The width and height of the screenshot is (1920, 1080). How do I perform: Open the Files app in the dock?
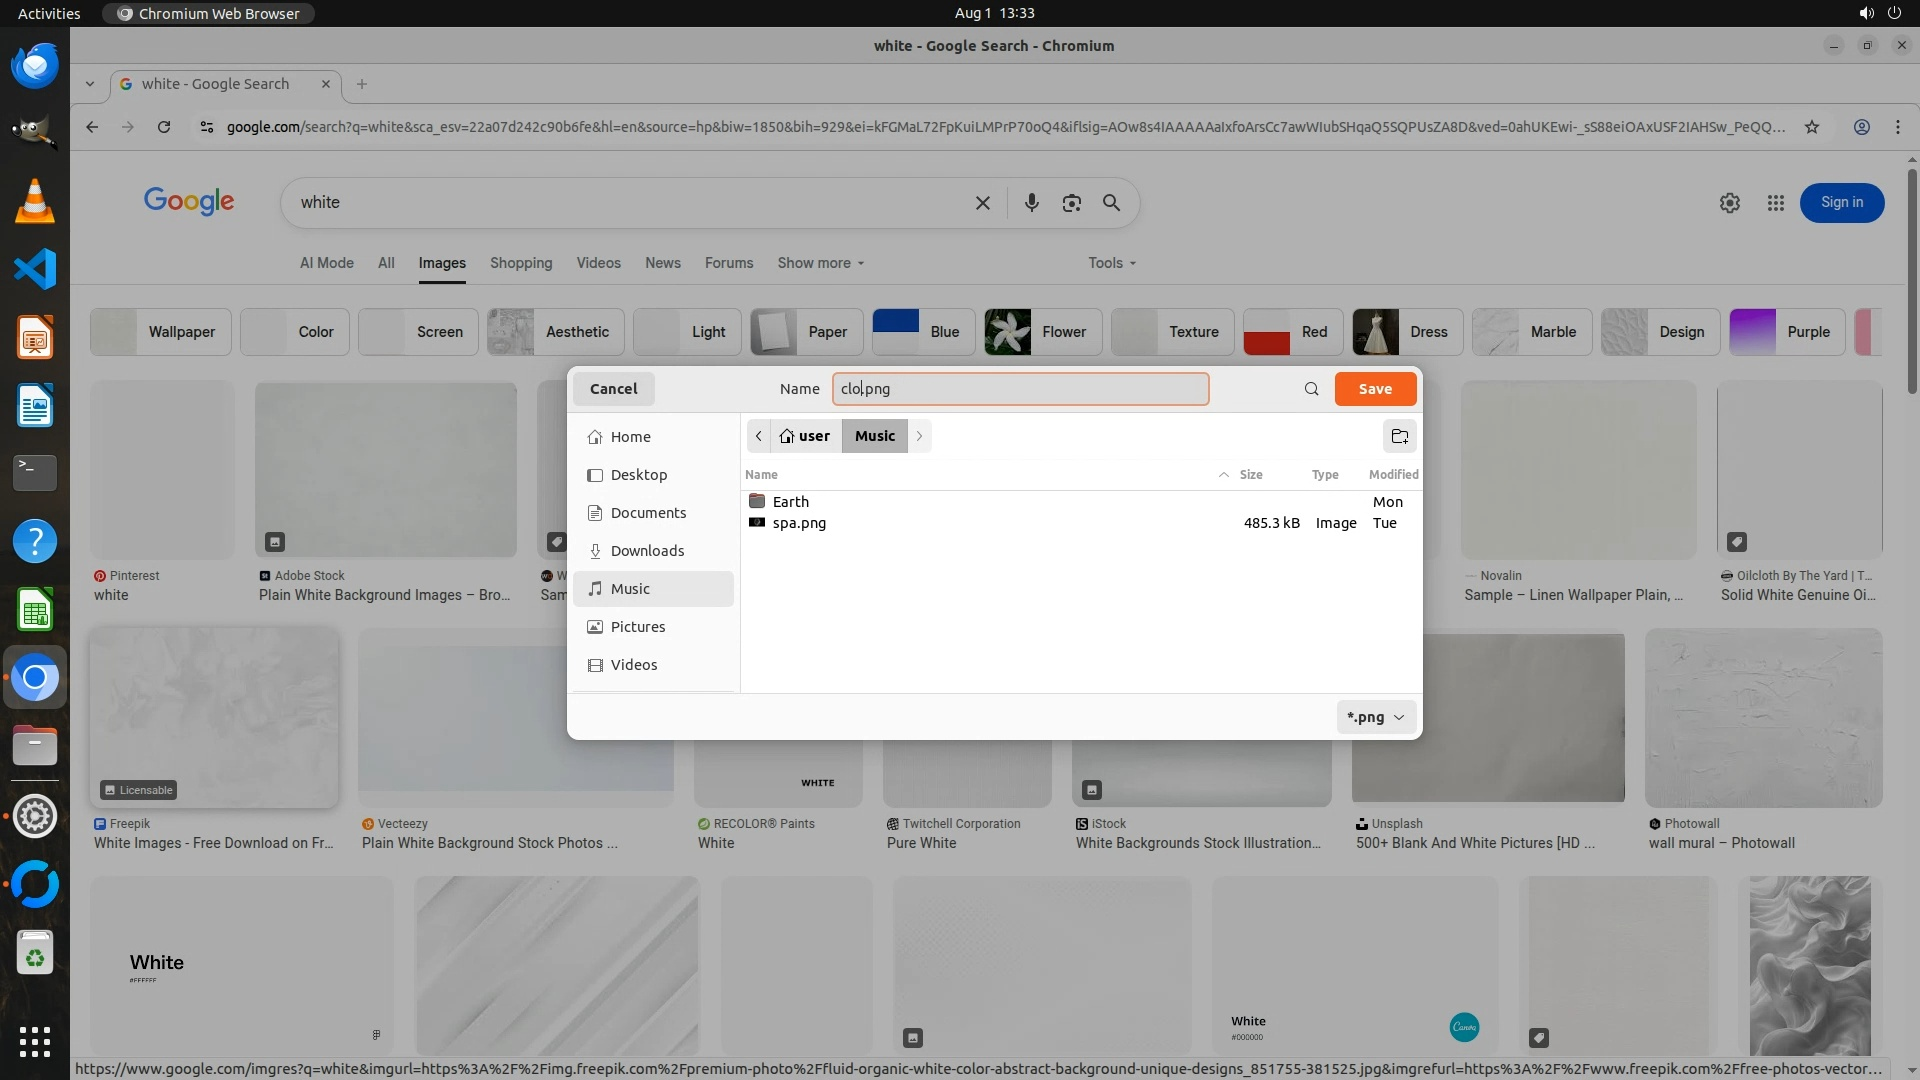point(35,746)
